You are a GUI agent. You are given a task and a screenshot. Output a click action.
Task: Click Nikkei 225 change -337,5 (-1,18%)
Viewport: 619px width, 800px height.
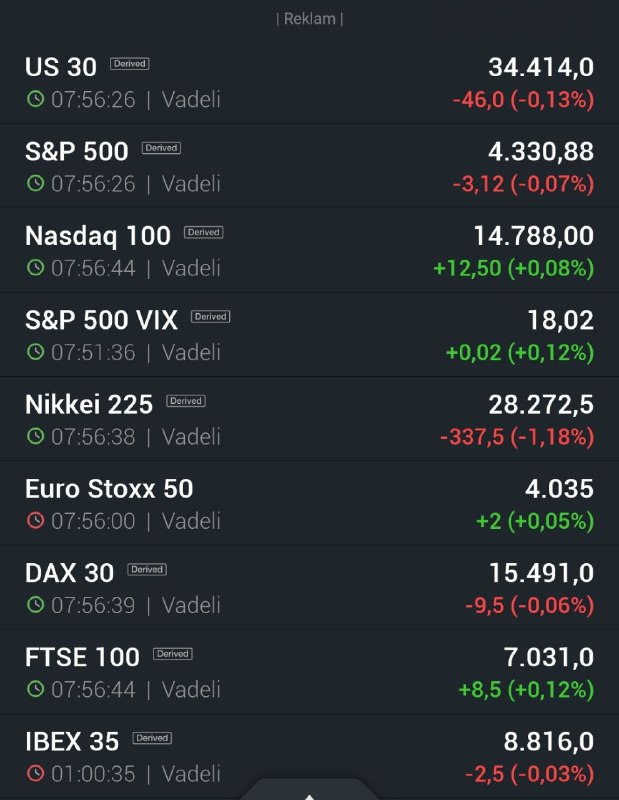[517, 437]
